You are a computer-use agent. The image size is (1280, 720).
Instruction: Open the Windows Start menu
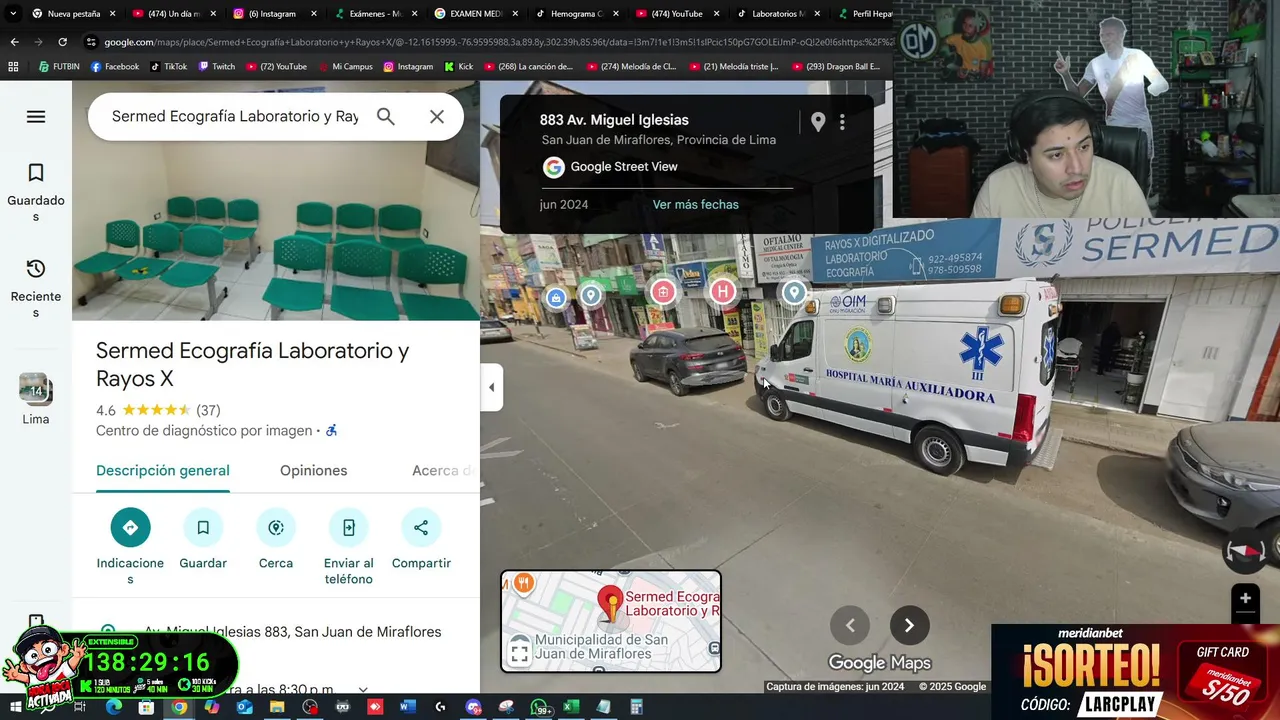(16, 707)
